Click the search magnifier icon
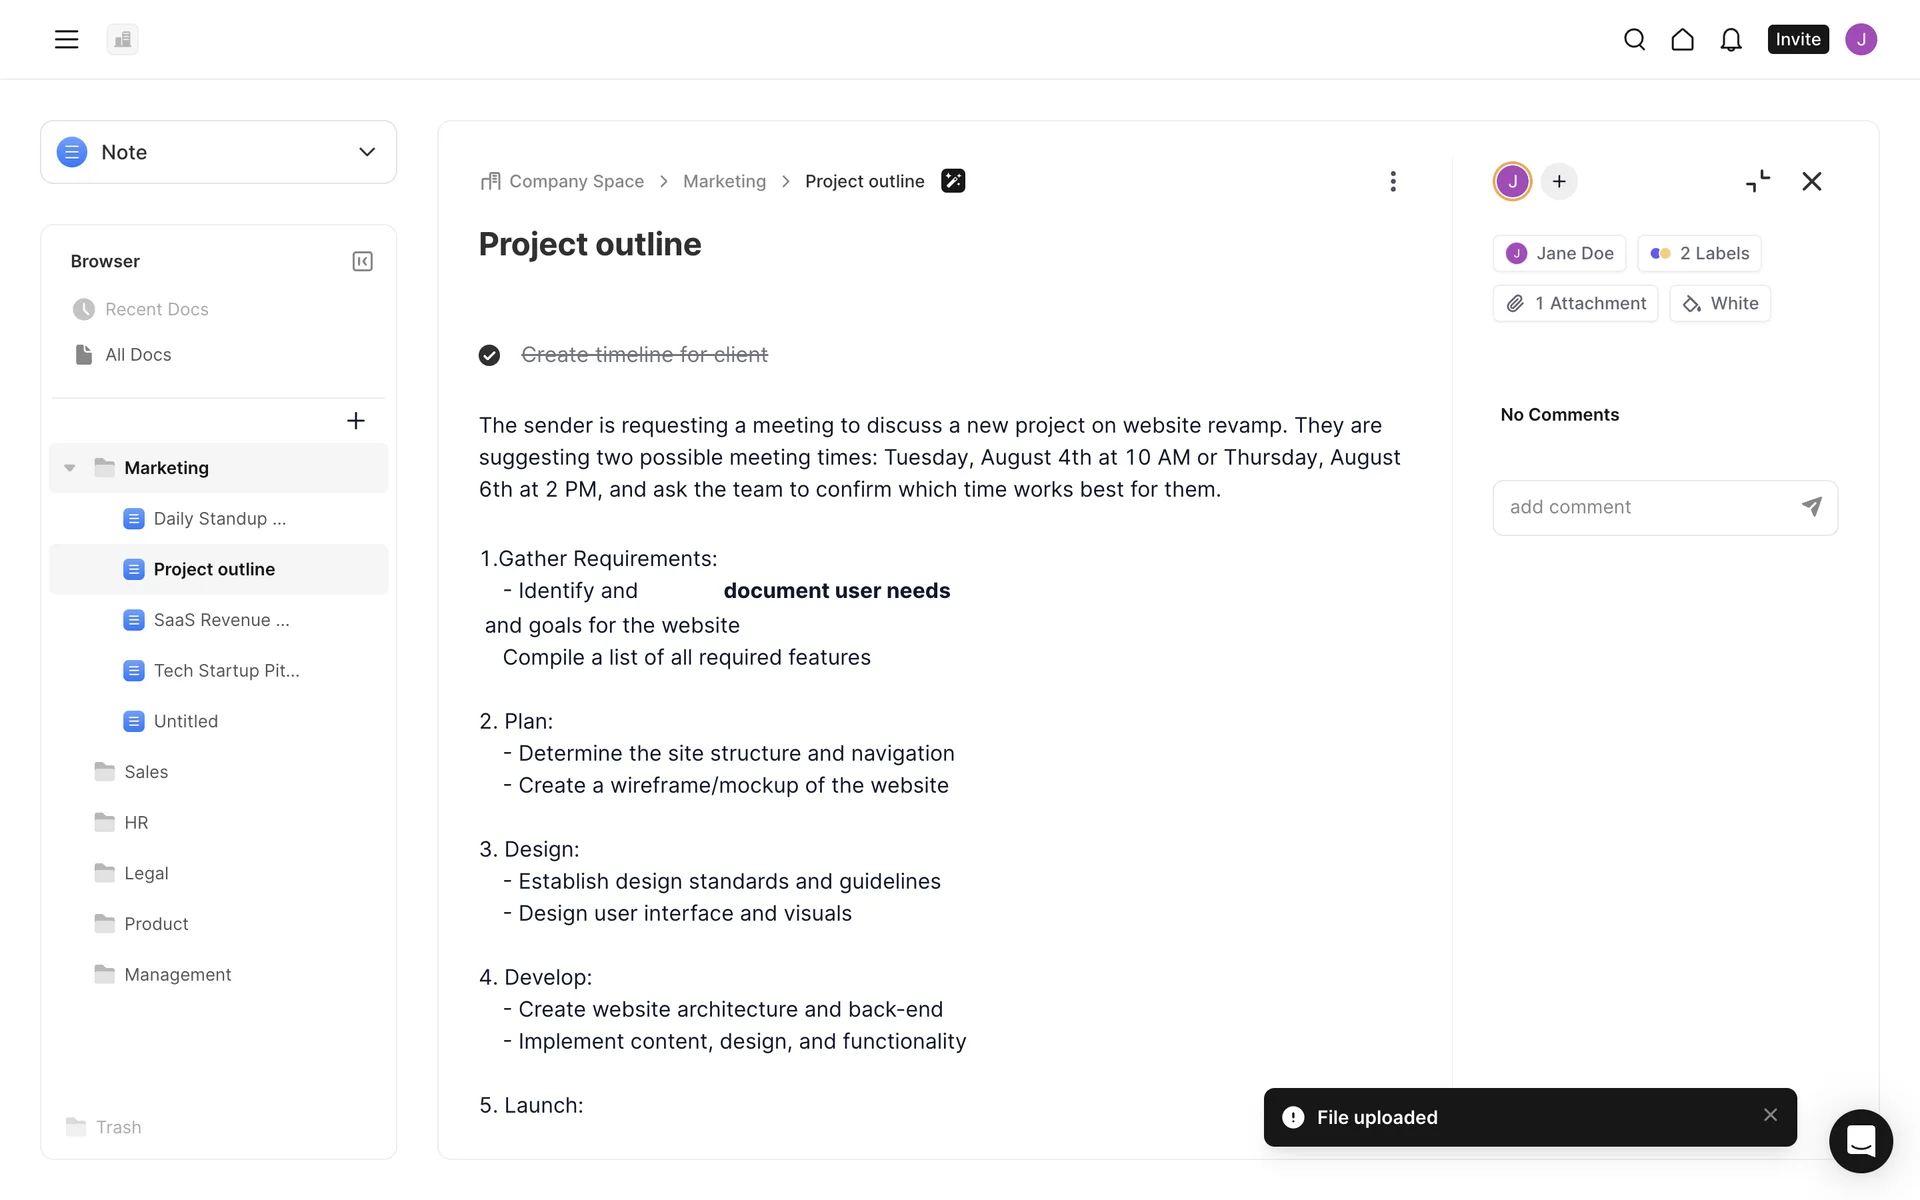Viewport: 1920px width, 1200px height. (1634, 39)
